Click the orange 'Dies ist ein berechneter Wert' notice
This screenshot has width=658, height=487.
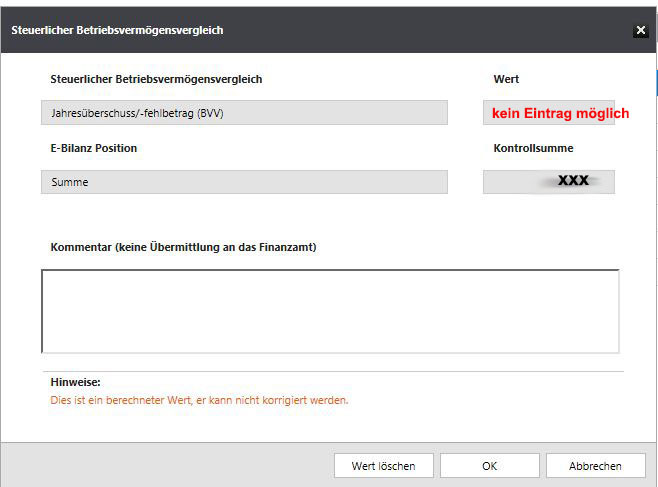click(x=199, y=400)
